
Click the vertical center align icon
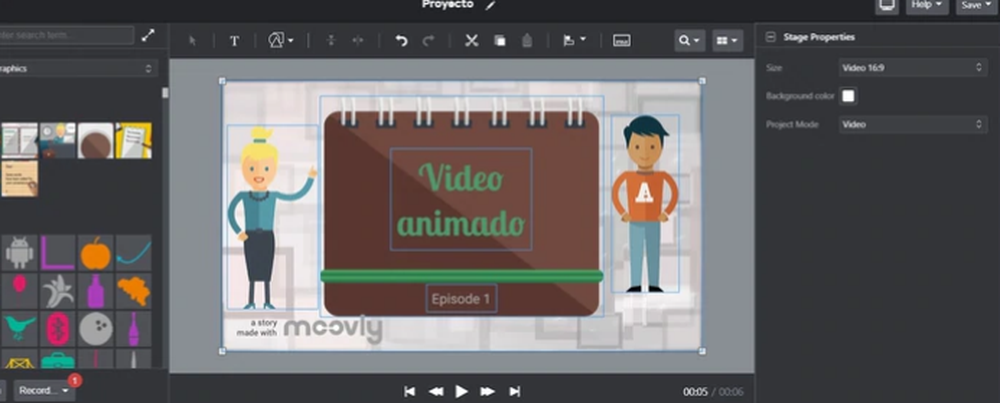click(330, 41)
